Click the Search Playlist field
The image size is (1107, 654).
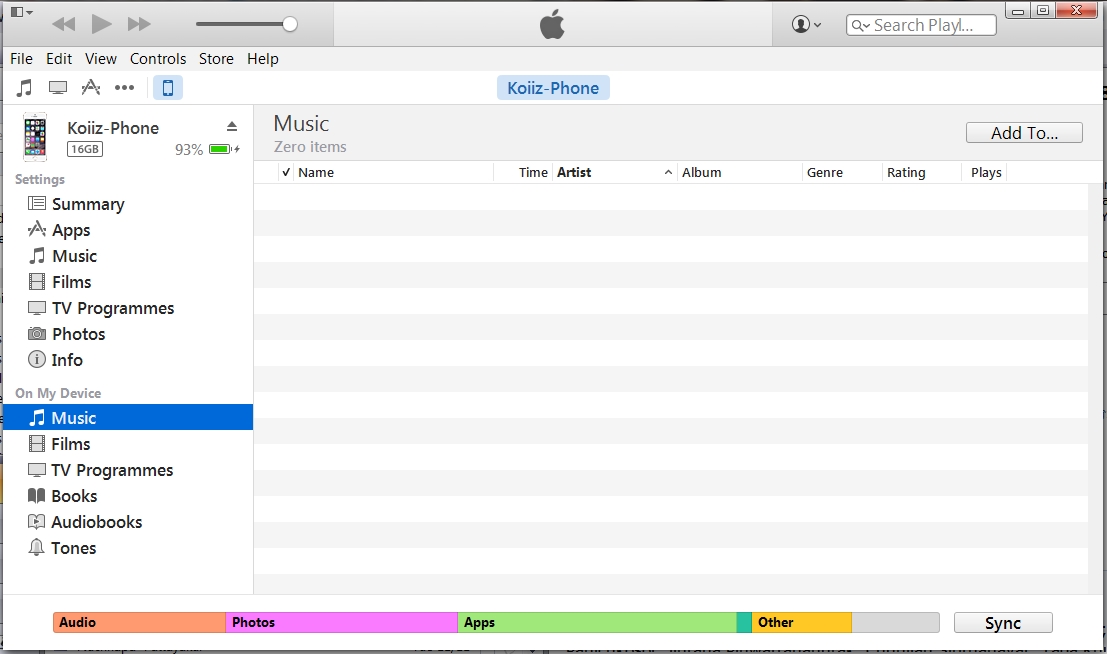pyautogui.click(x=921, y=25)
